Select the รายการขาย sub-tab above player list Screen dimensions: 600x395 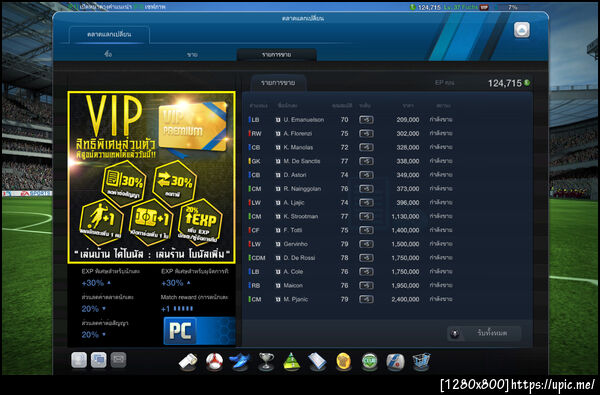click(x=278, y=83)
